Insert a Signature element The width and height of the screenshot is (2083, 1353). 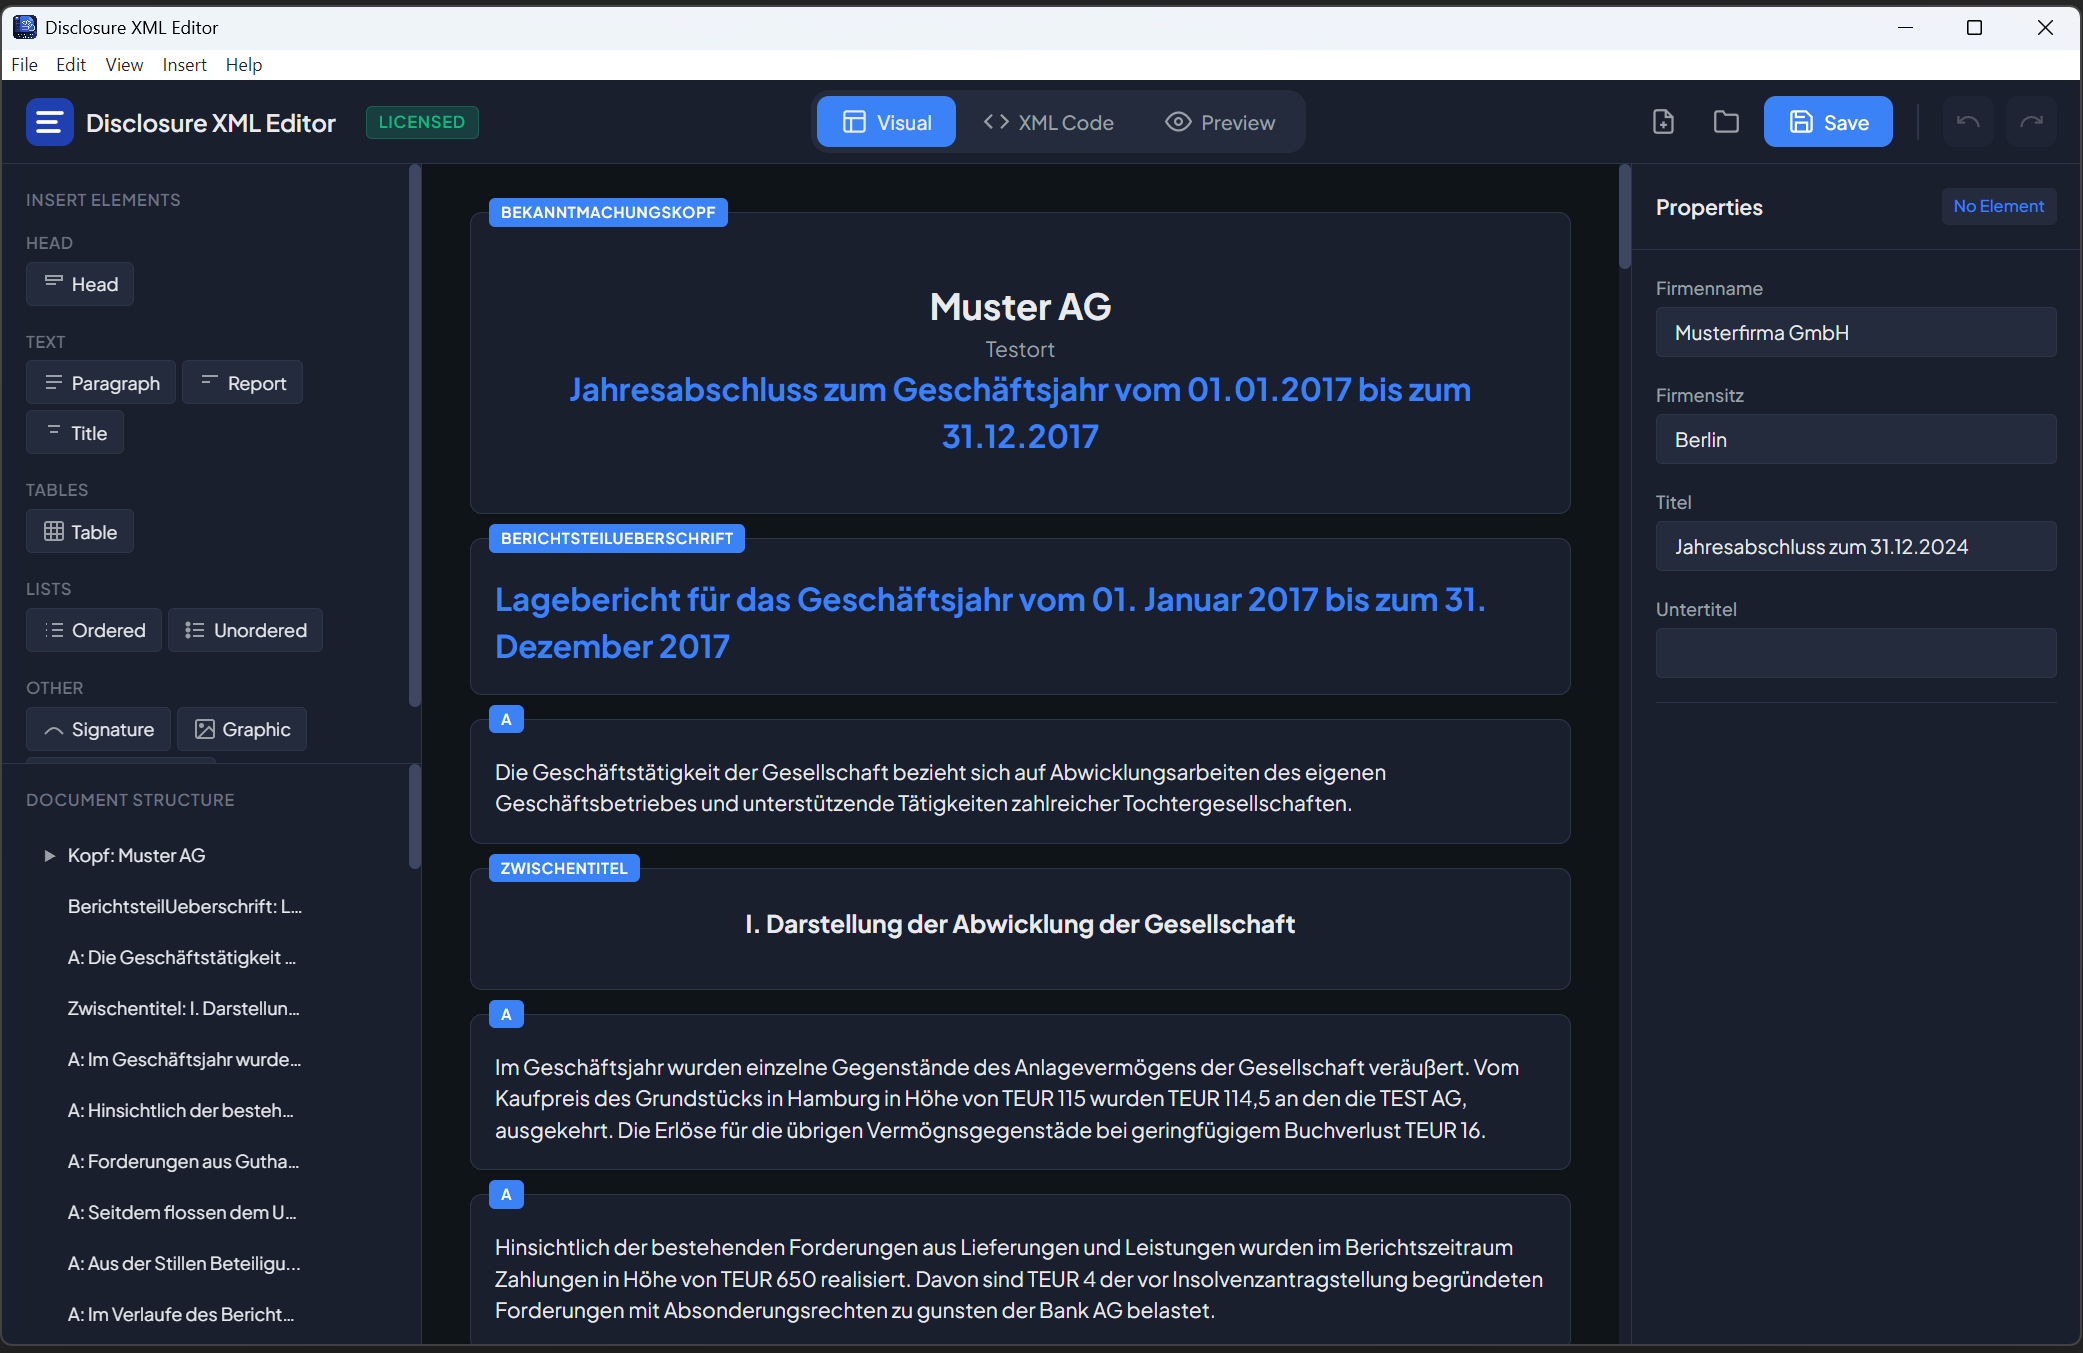click(x=98, y=729)
